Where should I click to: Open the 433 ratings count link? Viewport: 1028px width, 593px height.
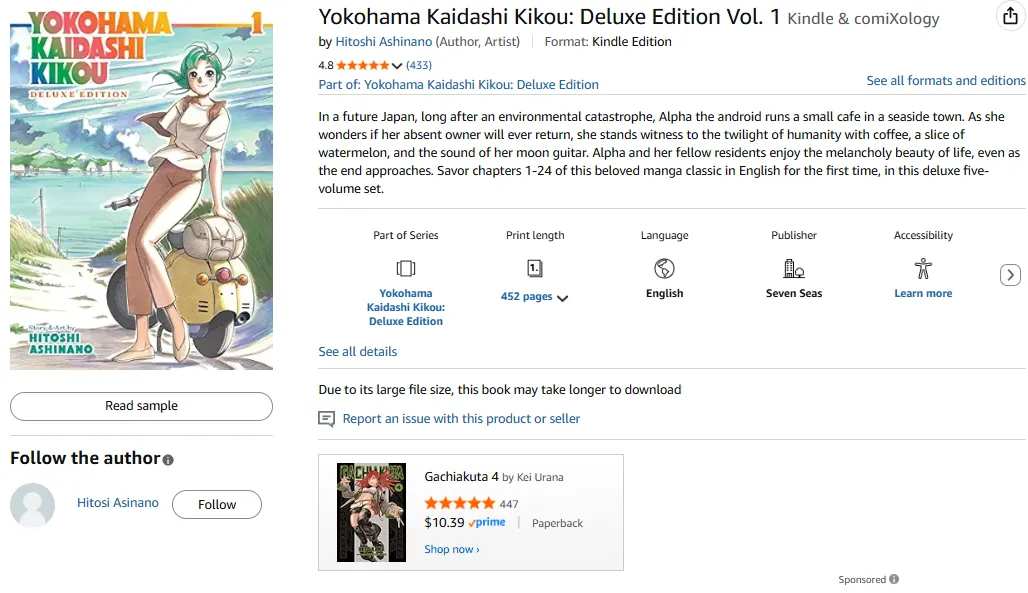(419, 65)
